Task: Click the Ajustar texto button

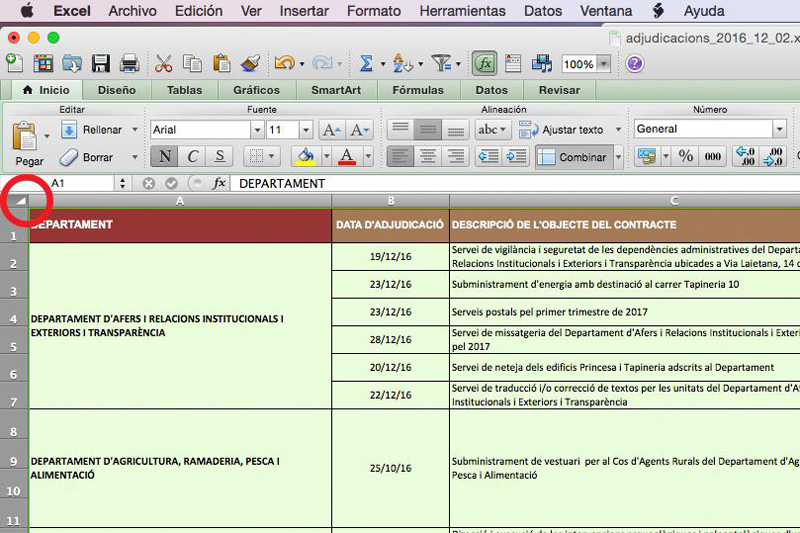Action: pos(561,130)
